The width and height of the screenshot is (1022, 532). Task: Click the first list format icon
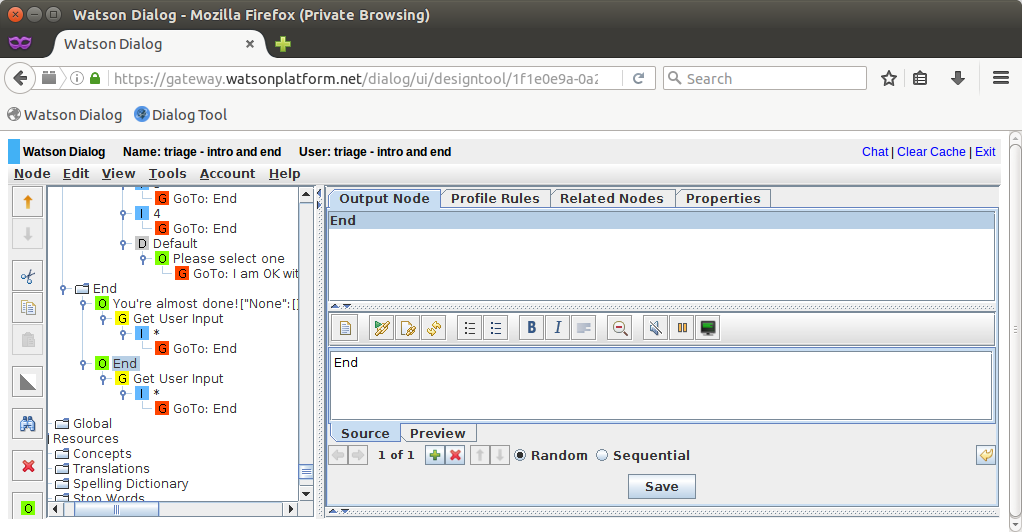[469, 328]
